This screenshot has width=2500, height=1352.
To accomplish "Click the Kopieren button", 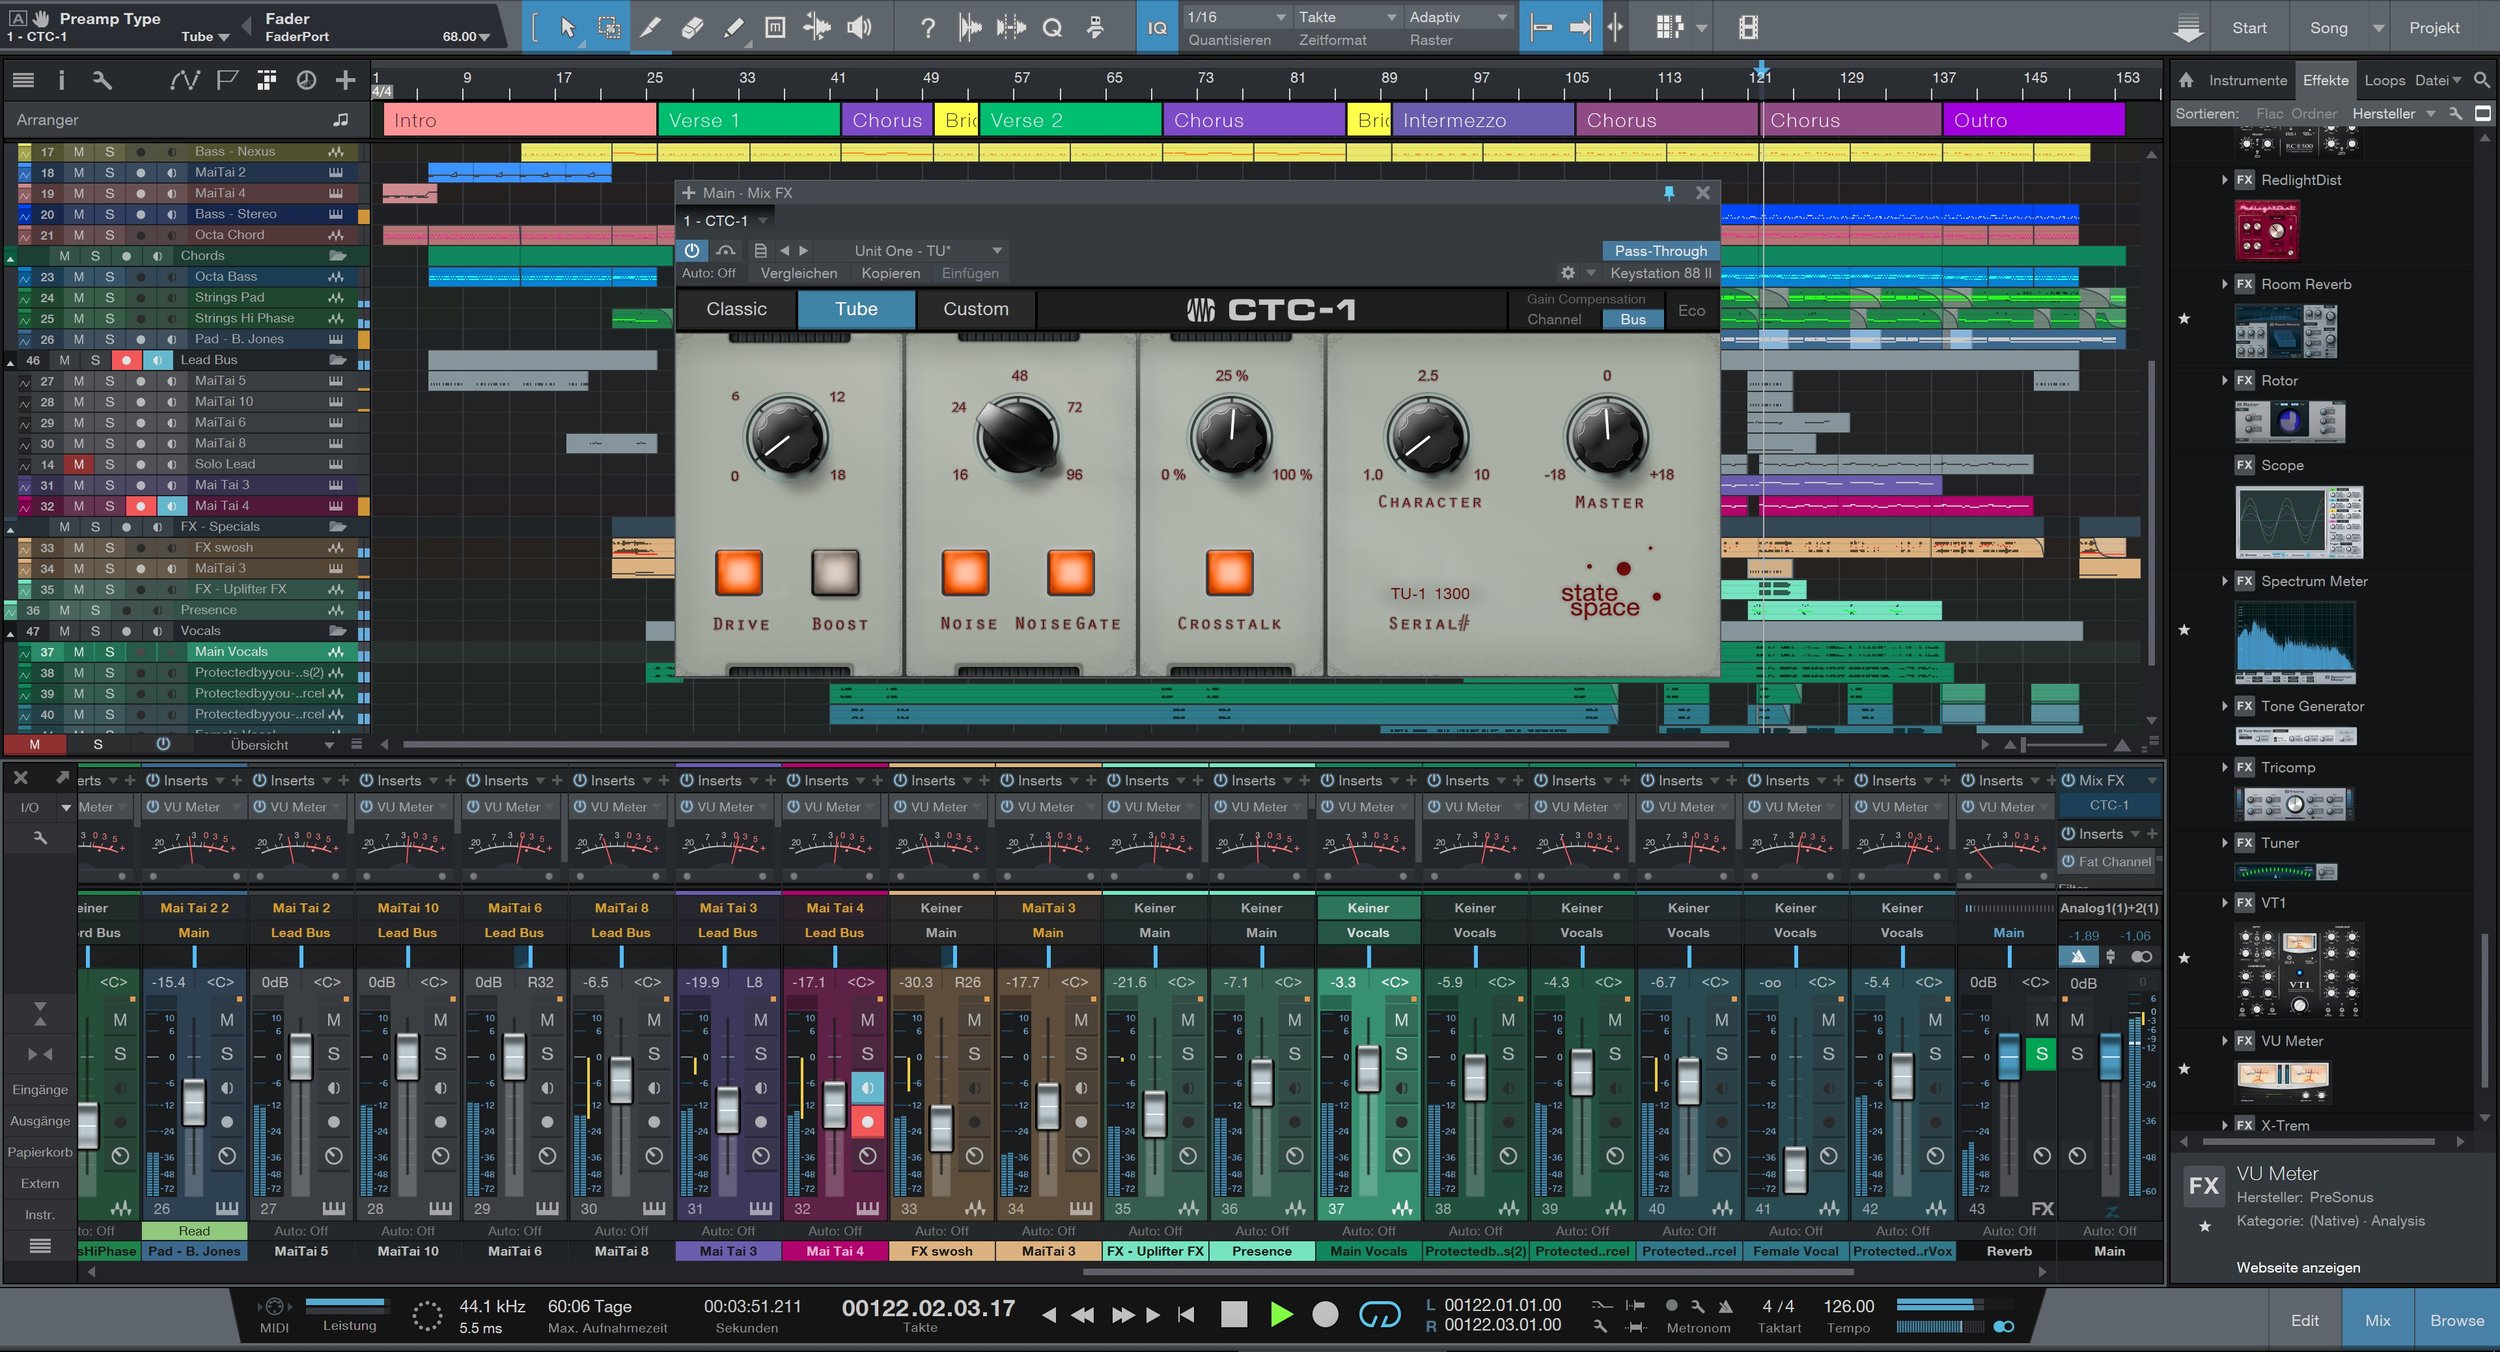I will pos(890,273).
